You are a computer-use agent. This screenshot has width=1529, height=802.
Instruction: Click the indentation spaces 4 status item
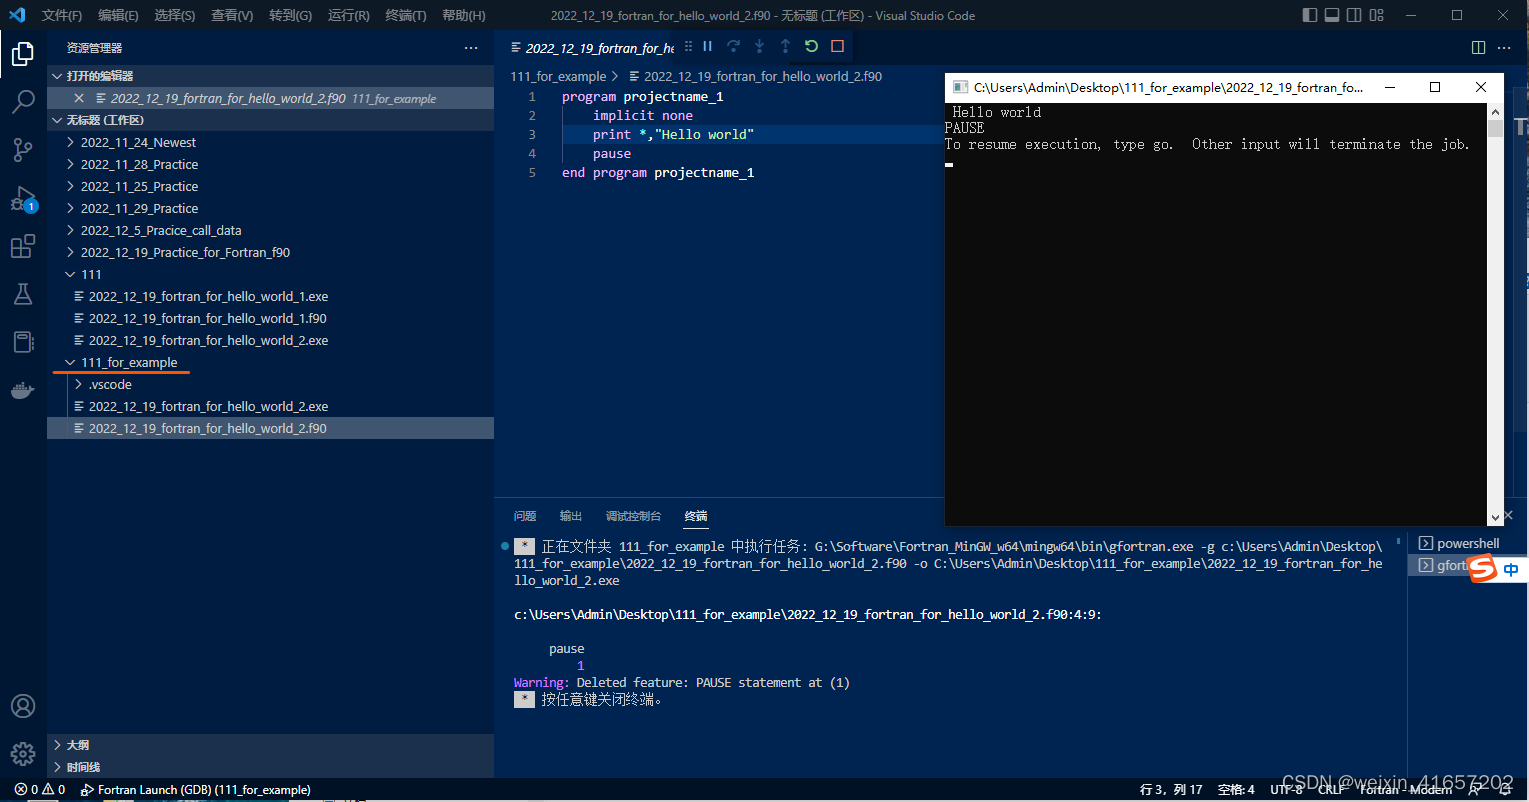click(x=1236, y=790)
